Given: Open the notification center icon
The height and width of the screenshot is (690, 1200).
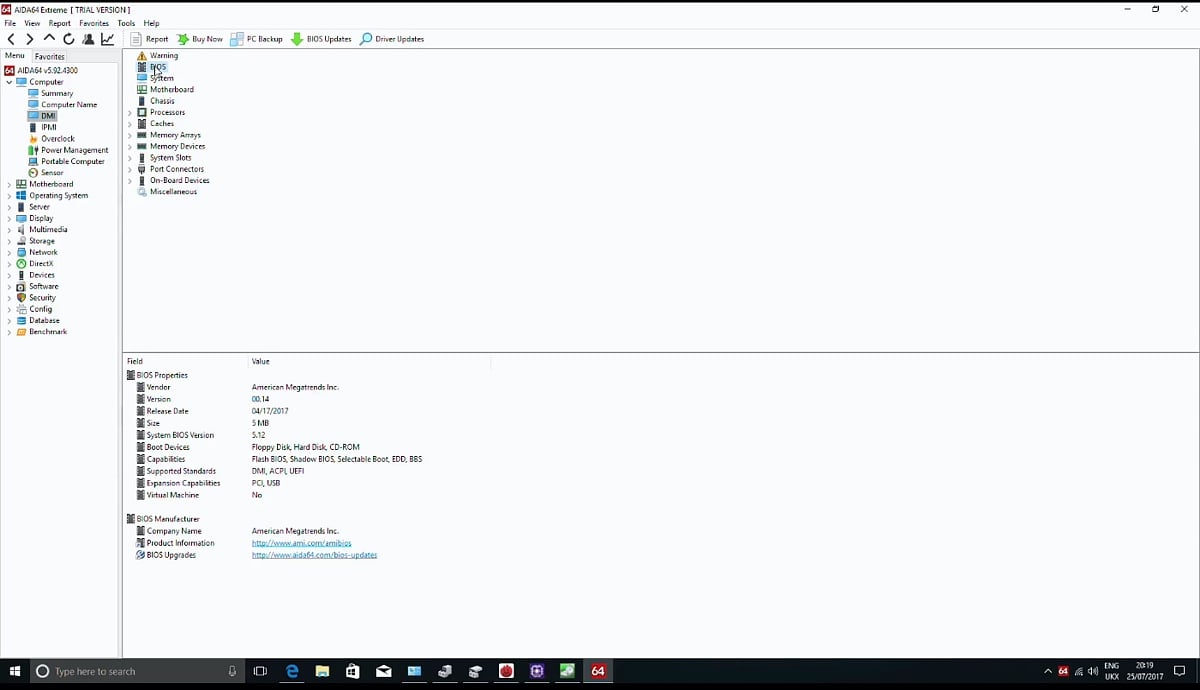Looking at the screenshot, I should click(1179, 671).
